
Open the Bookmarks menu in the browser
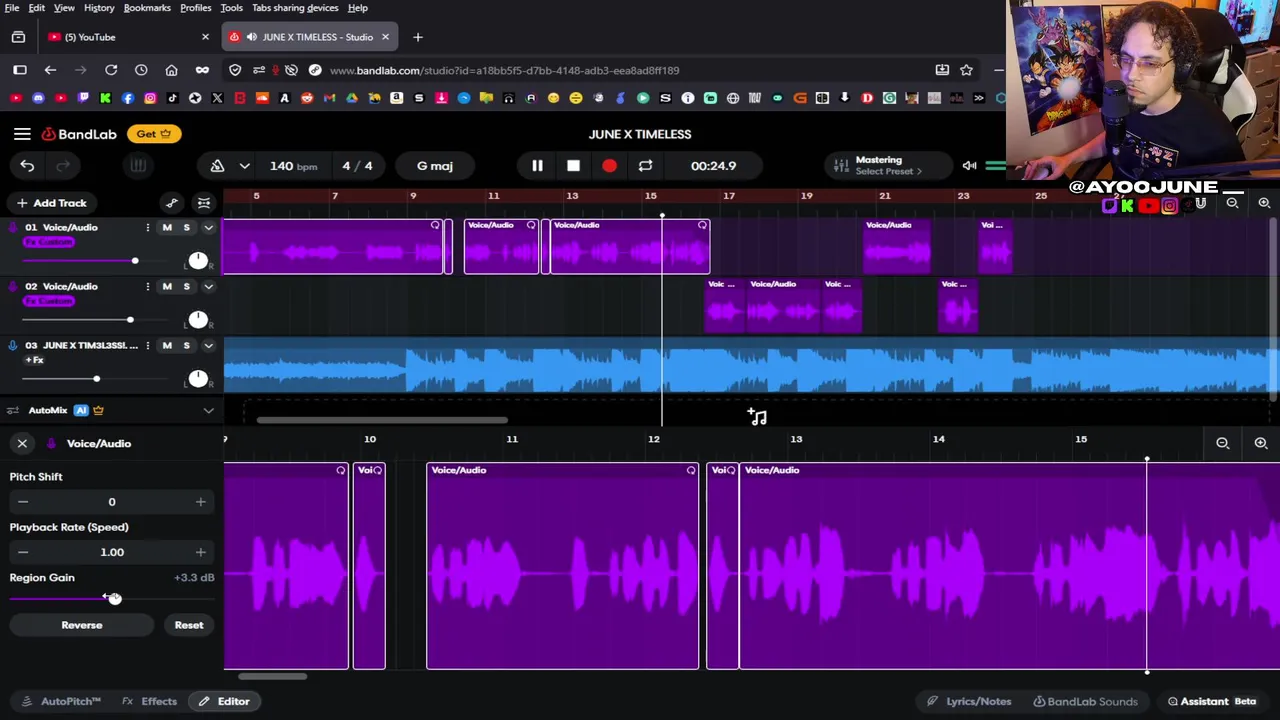coord(147,8)
